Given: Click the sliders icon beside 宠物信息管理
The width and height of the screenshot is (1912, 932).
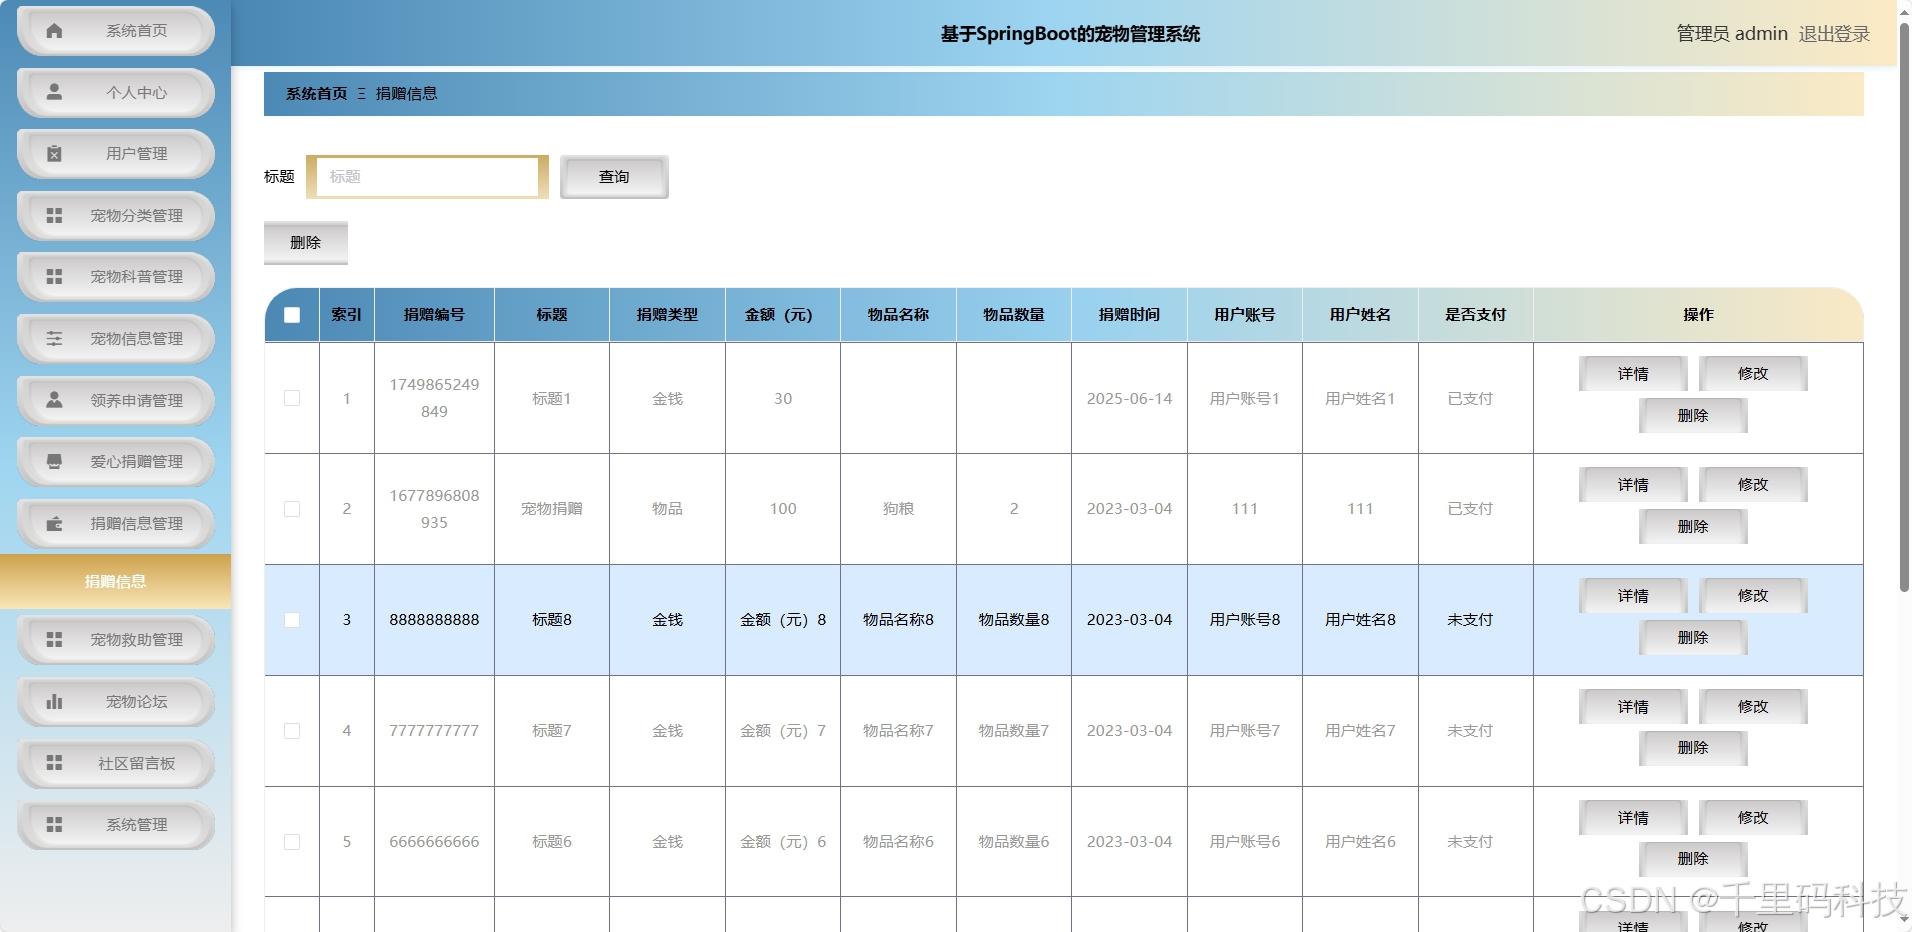Looking at the screenshot, I should (55, 338).
